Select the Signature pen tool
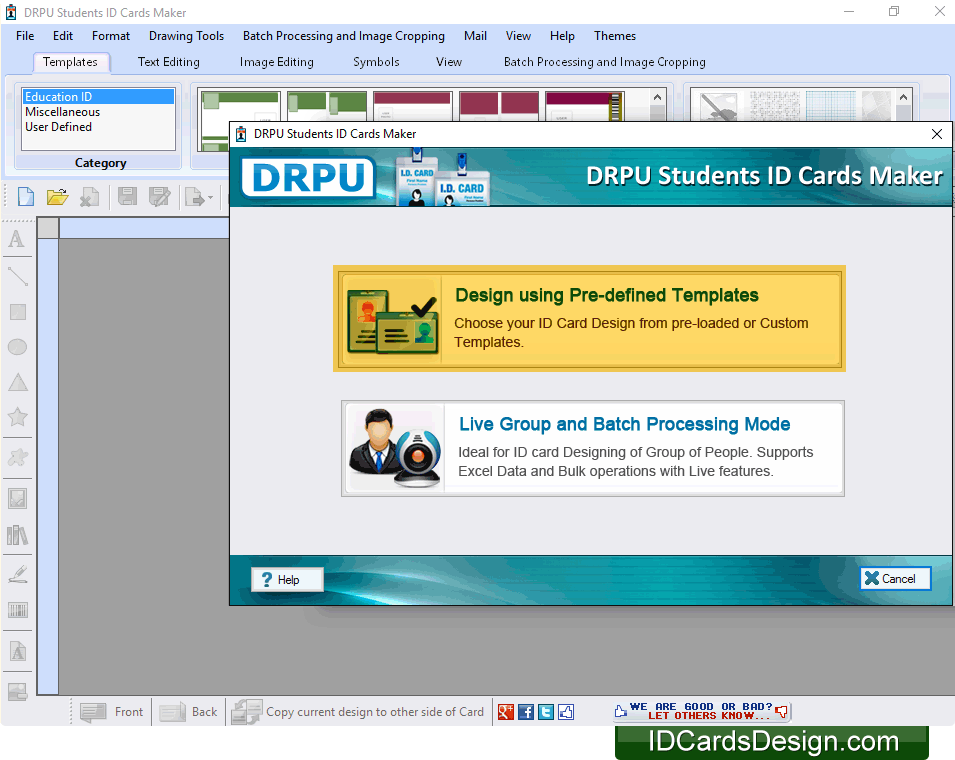This screenshot has width=955, height=760. tap(18, 573)
